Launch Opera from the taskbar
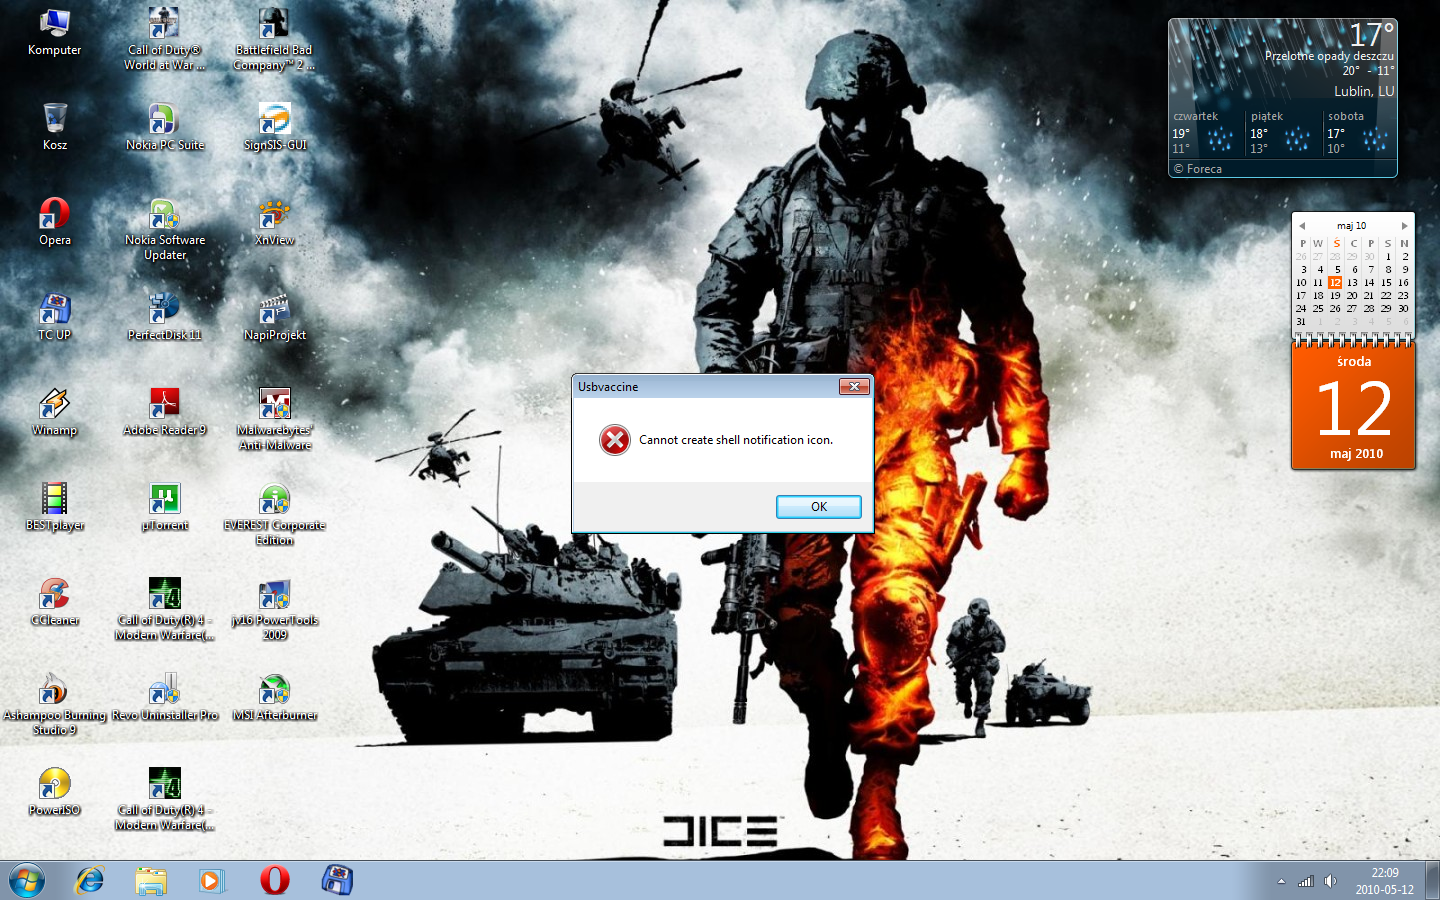1440x900 pixels. pos(274,880)
